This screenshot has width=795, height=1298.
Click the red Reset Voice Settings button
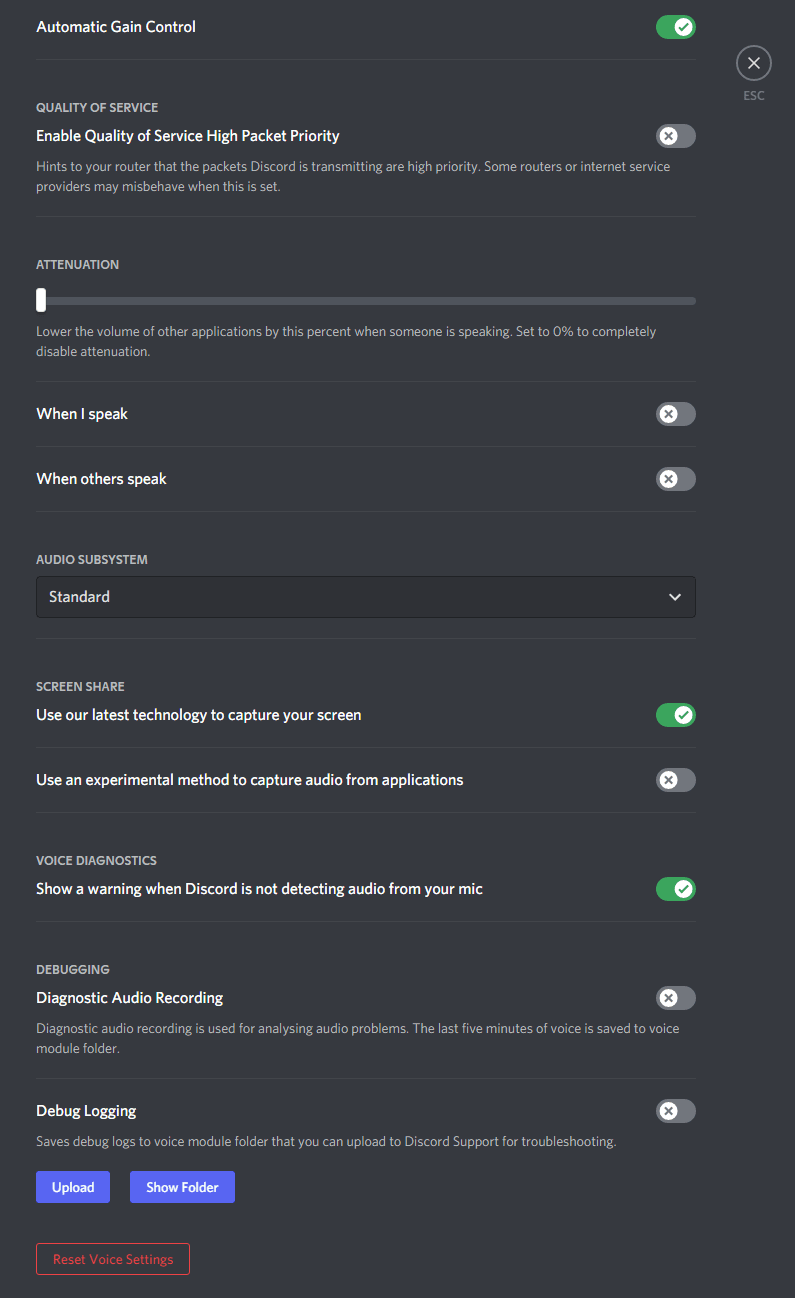click(x=113, y=1259)
